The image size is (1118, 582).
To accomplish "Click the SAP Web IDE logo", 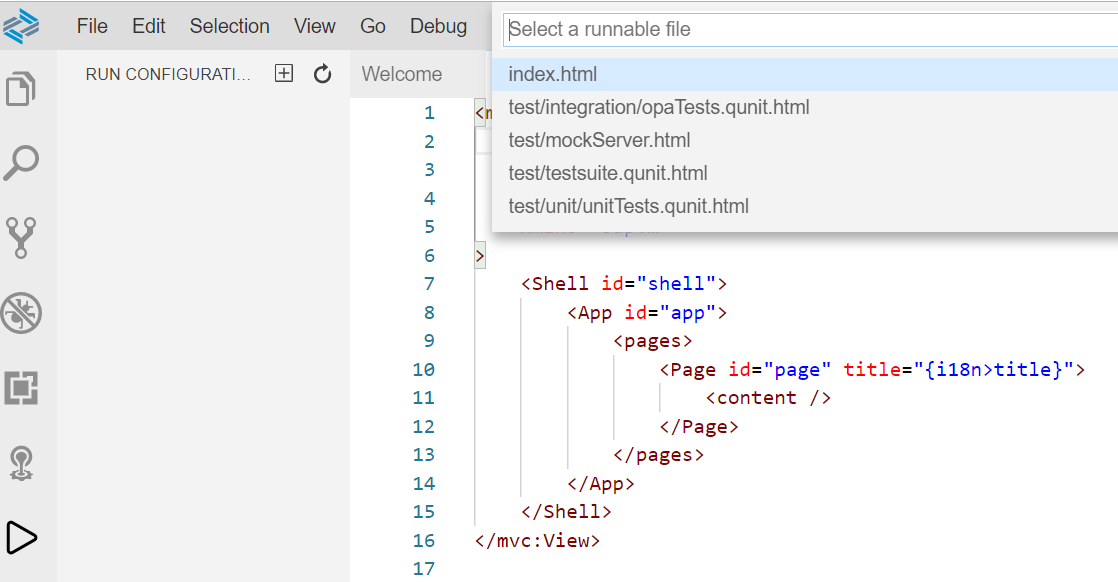I will click(22, 25).
